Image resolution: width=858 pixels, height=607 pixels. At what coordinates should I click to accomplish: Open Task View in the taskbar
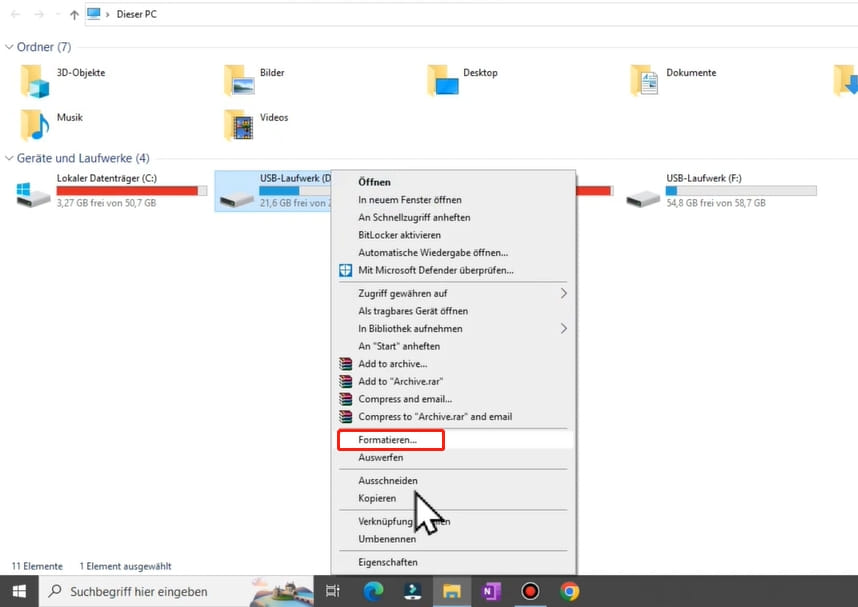point(333,592)
